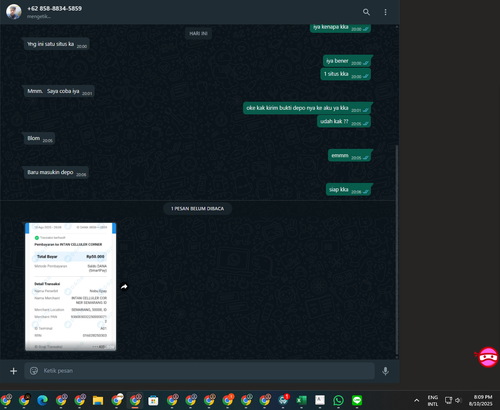Open the taskbar app left of Excel
The width and height of the screenshot is (500, 410).
click(x=283, y=400)
